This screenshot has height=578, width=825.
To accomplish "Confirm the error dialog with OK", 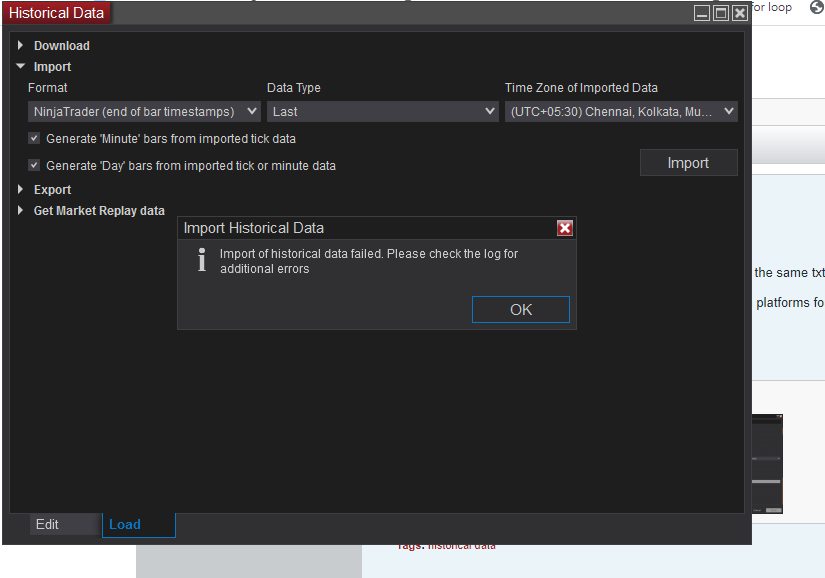I will (x=521, y=309).
